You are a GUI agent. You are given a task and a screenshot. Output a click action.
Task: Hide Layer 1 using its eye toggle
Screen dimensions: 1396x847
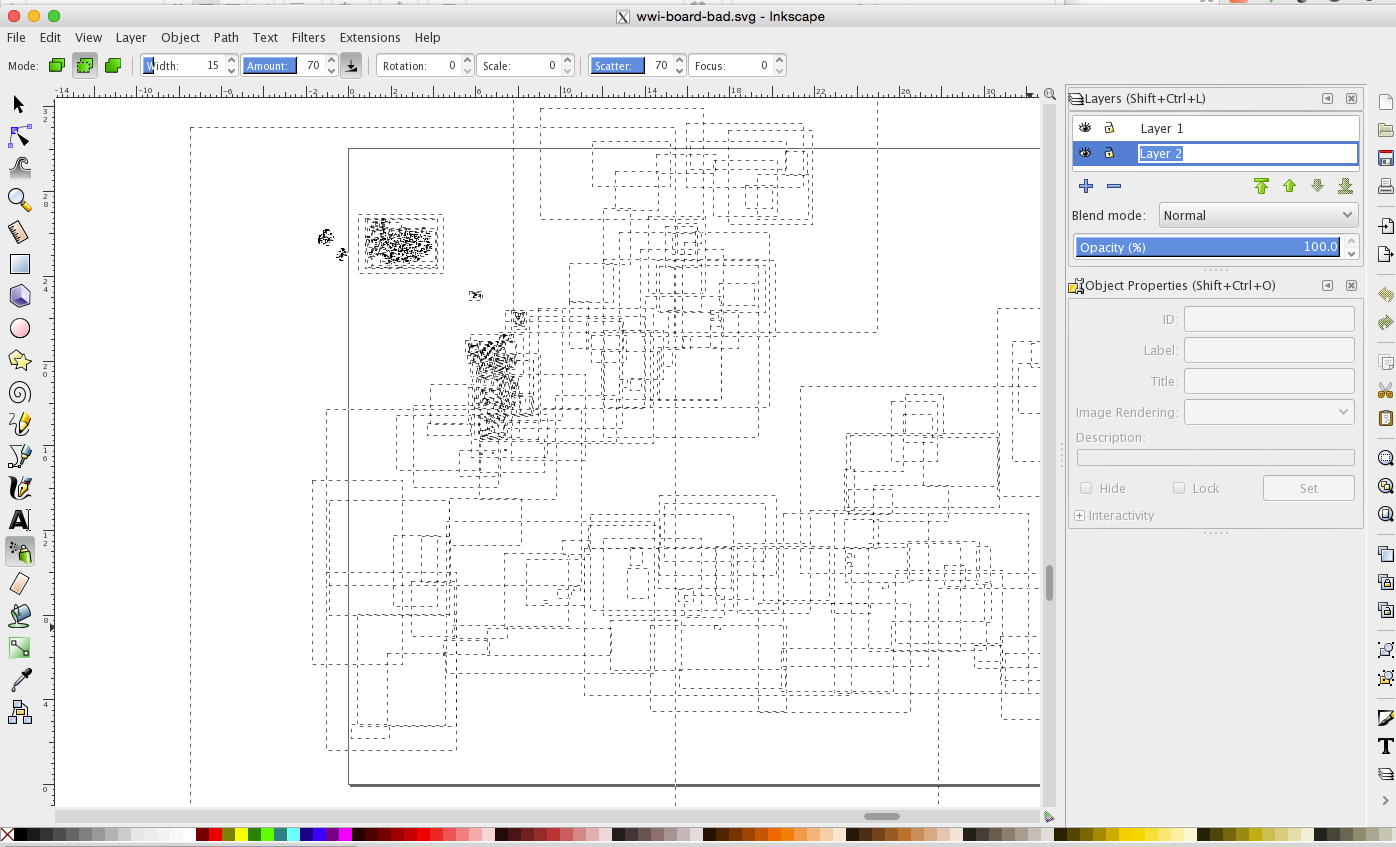(1084, 127)
